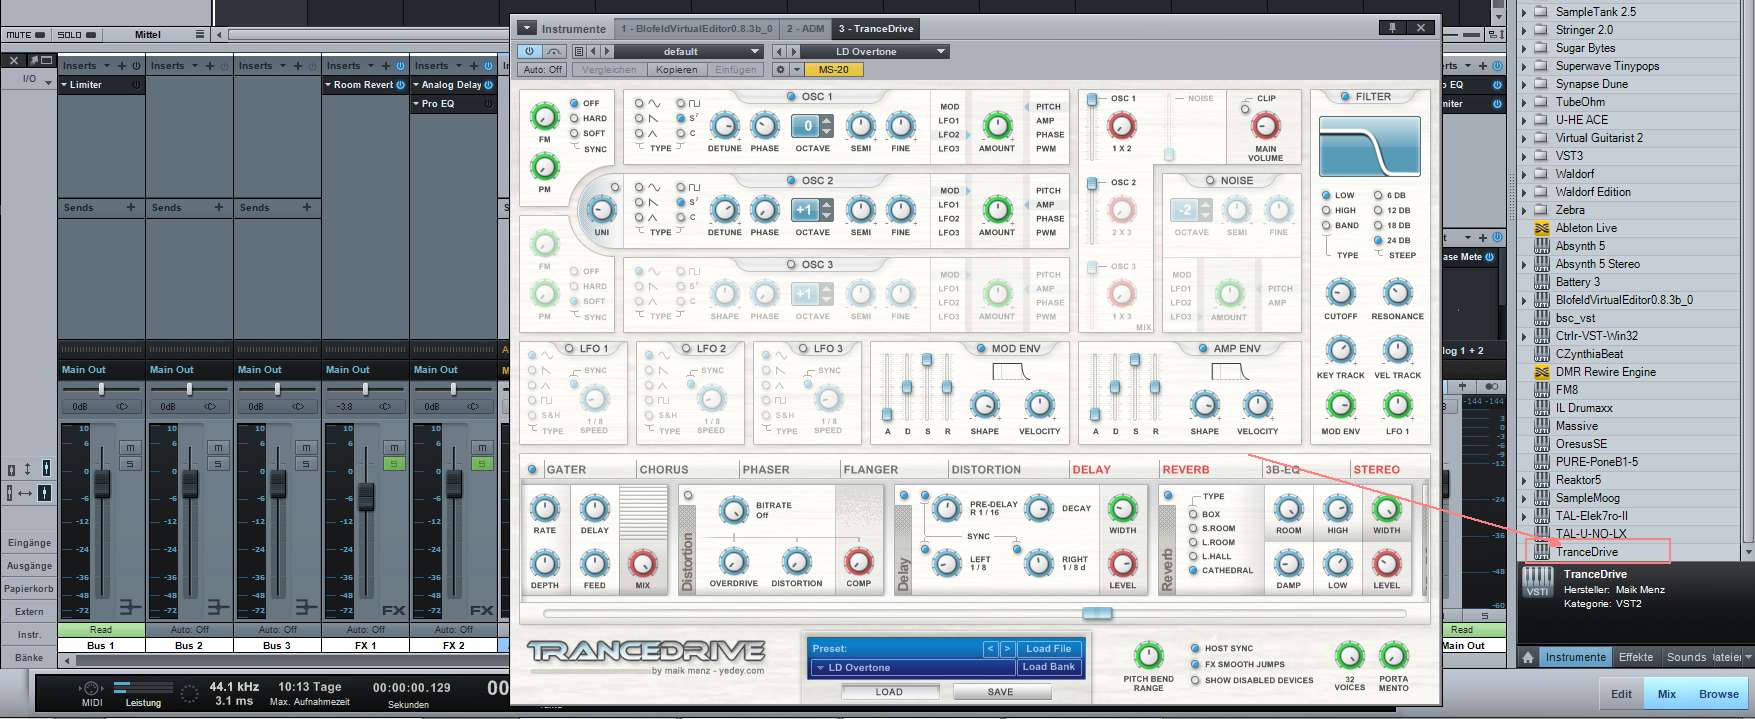Viewport: 1755px width, 719px height.
Task: Select the LOW filter type
Action: (x=1326, y=195)
